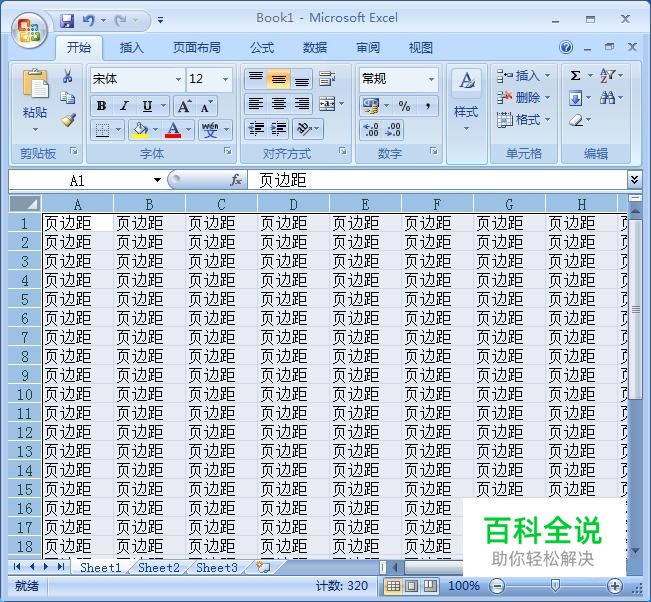
Task: Decrease font size with small A
Action: [x=206, y=107]
